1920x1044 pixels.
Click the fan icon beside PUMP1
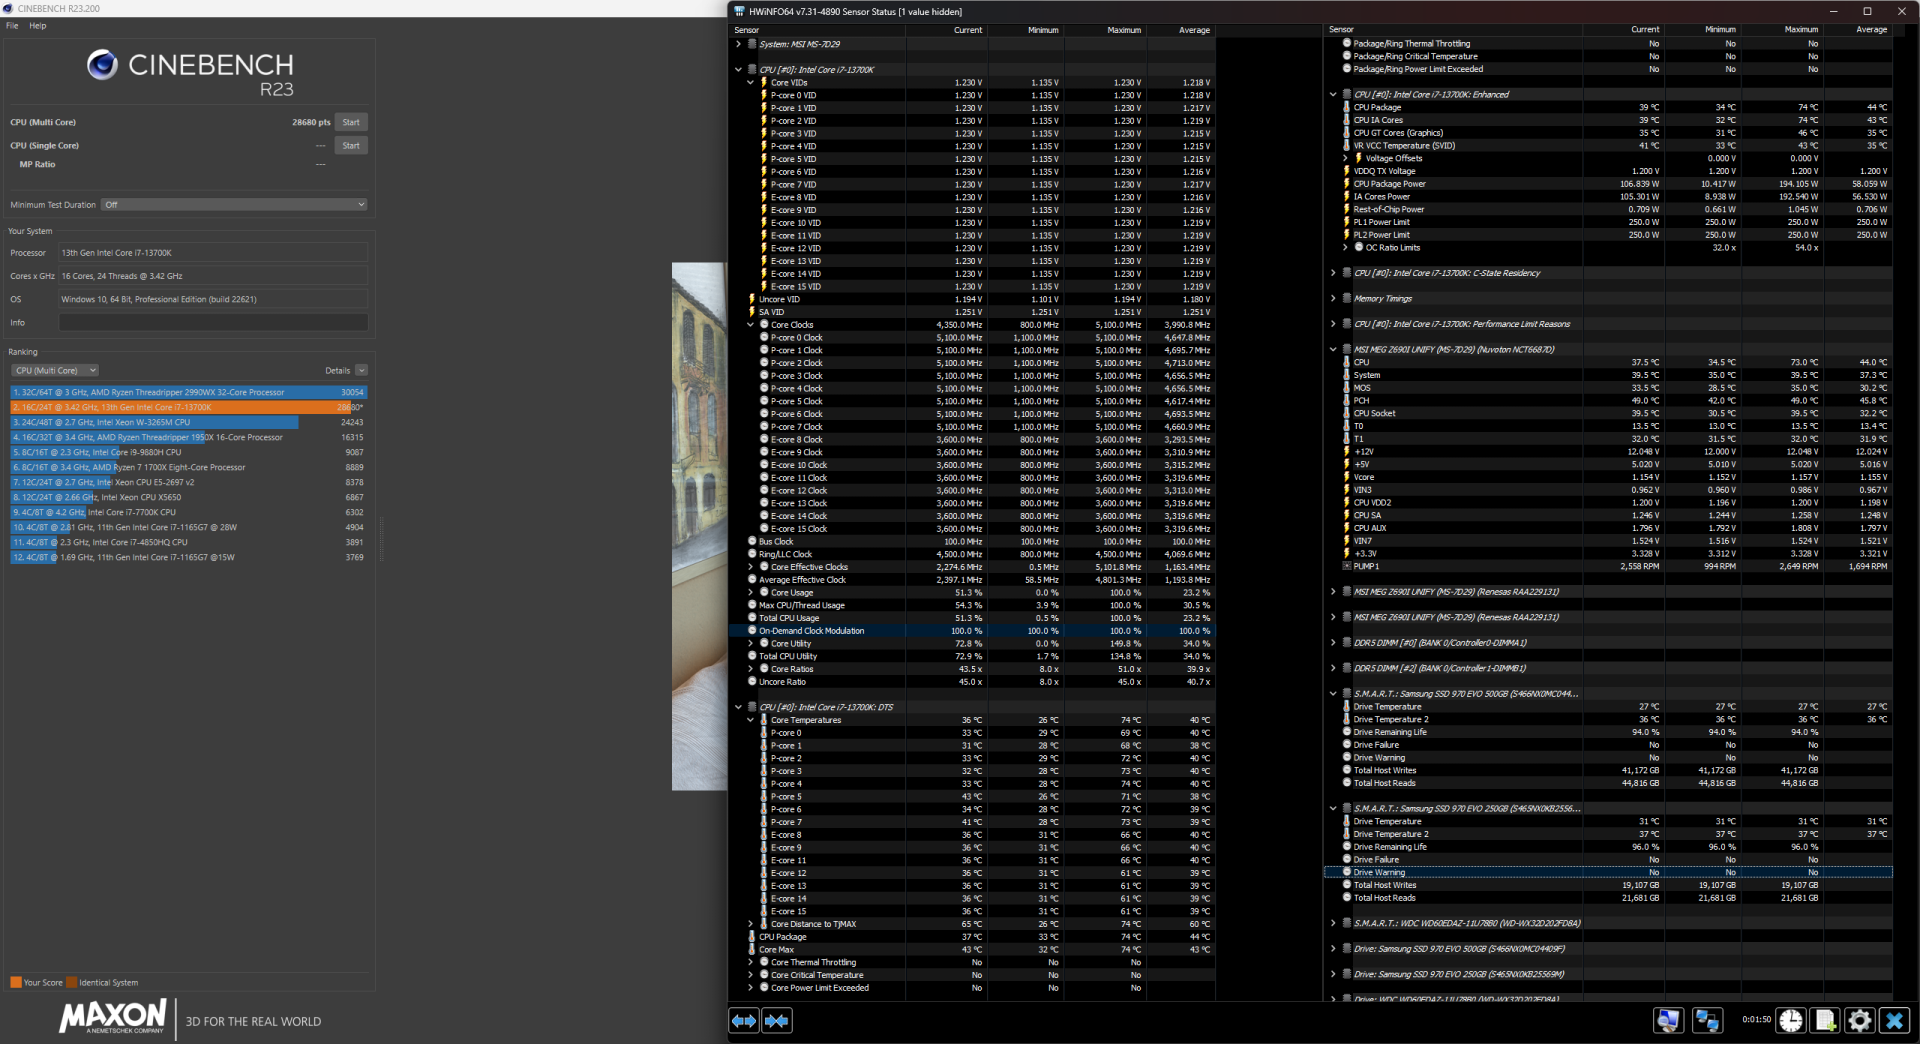[x=1347, y=566]
